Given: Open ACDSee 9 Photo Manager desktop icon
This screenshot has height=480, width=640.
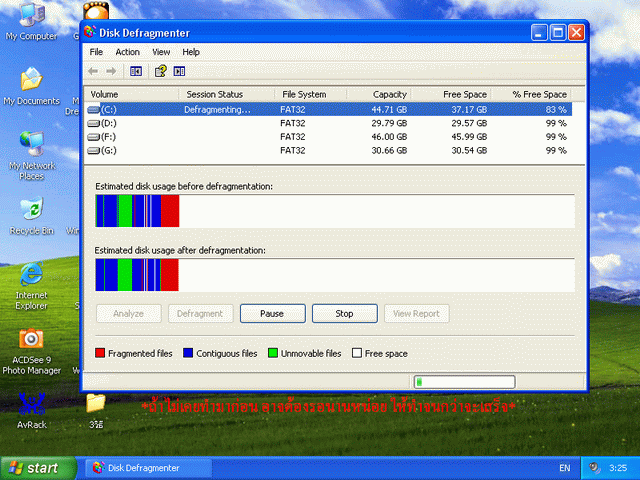Looking at the screenshot, I should (31, 352).
